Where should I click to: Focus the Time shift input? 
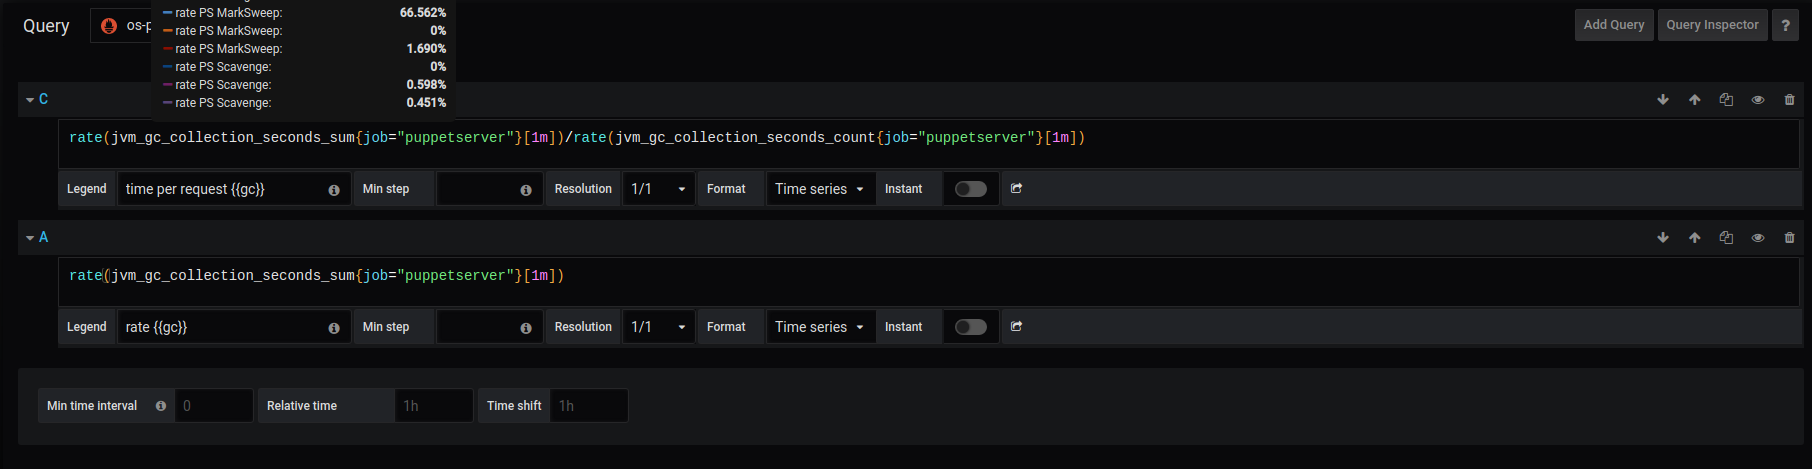tap(589, 406)
